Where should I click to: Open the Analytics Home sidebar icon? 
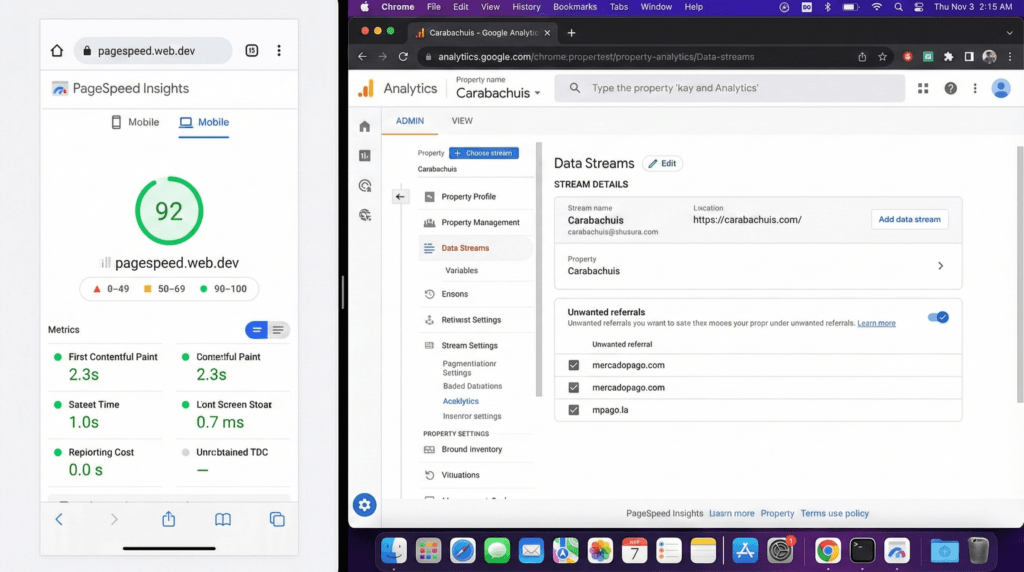[x=364, y=127]
